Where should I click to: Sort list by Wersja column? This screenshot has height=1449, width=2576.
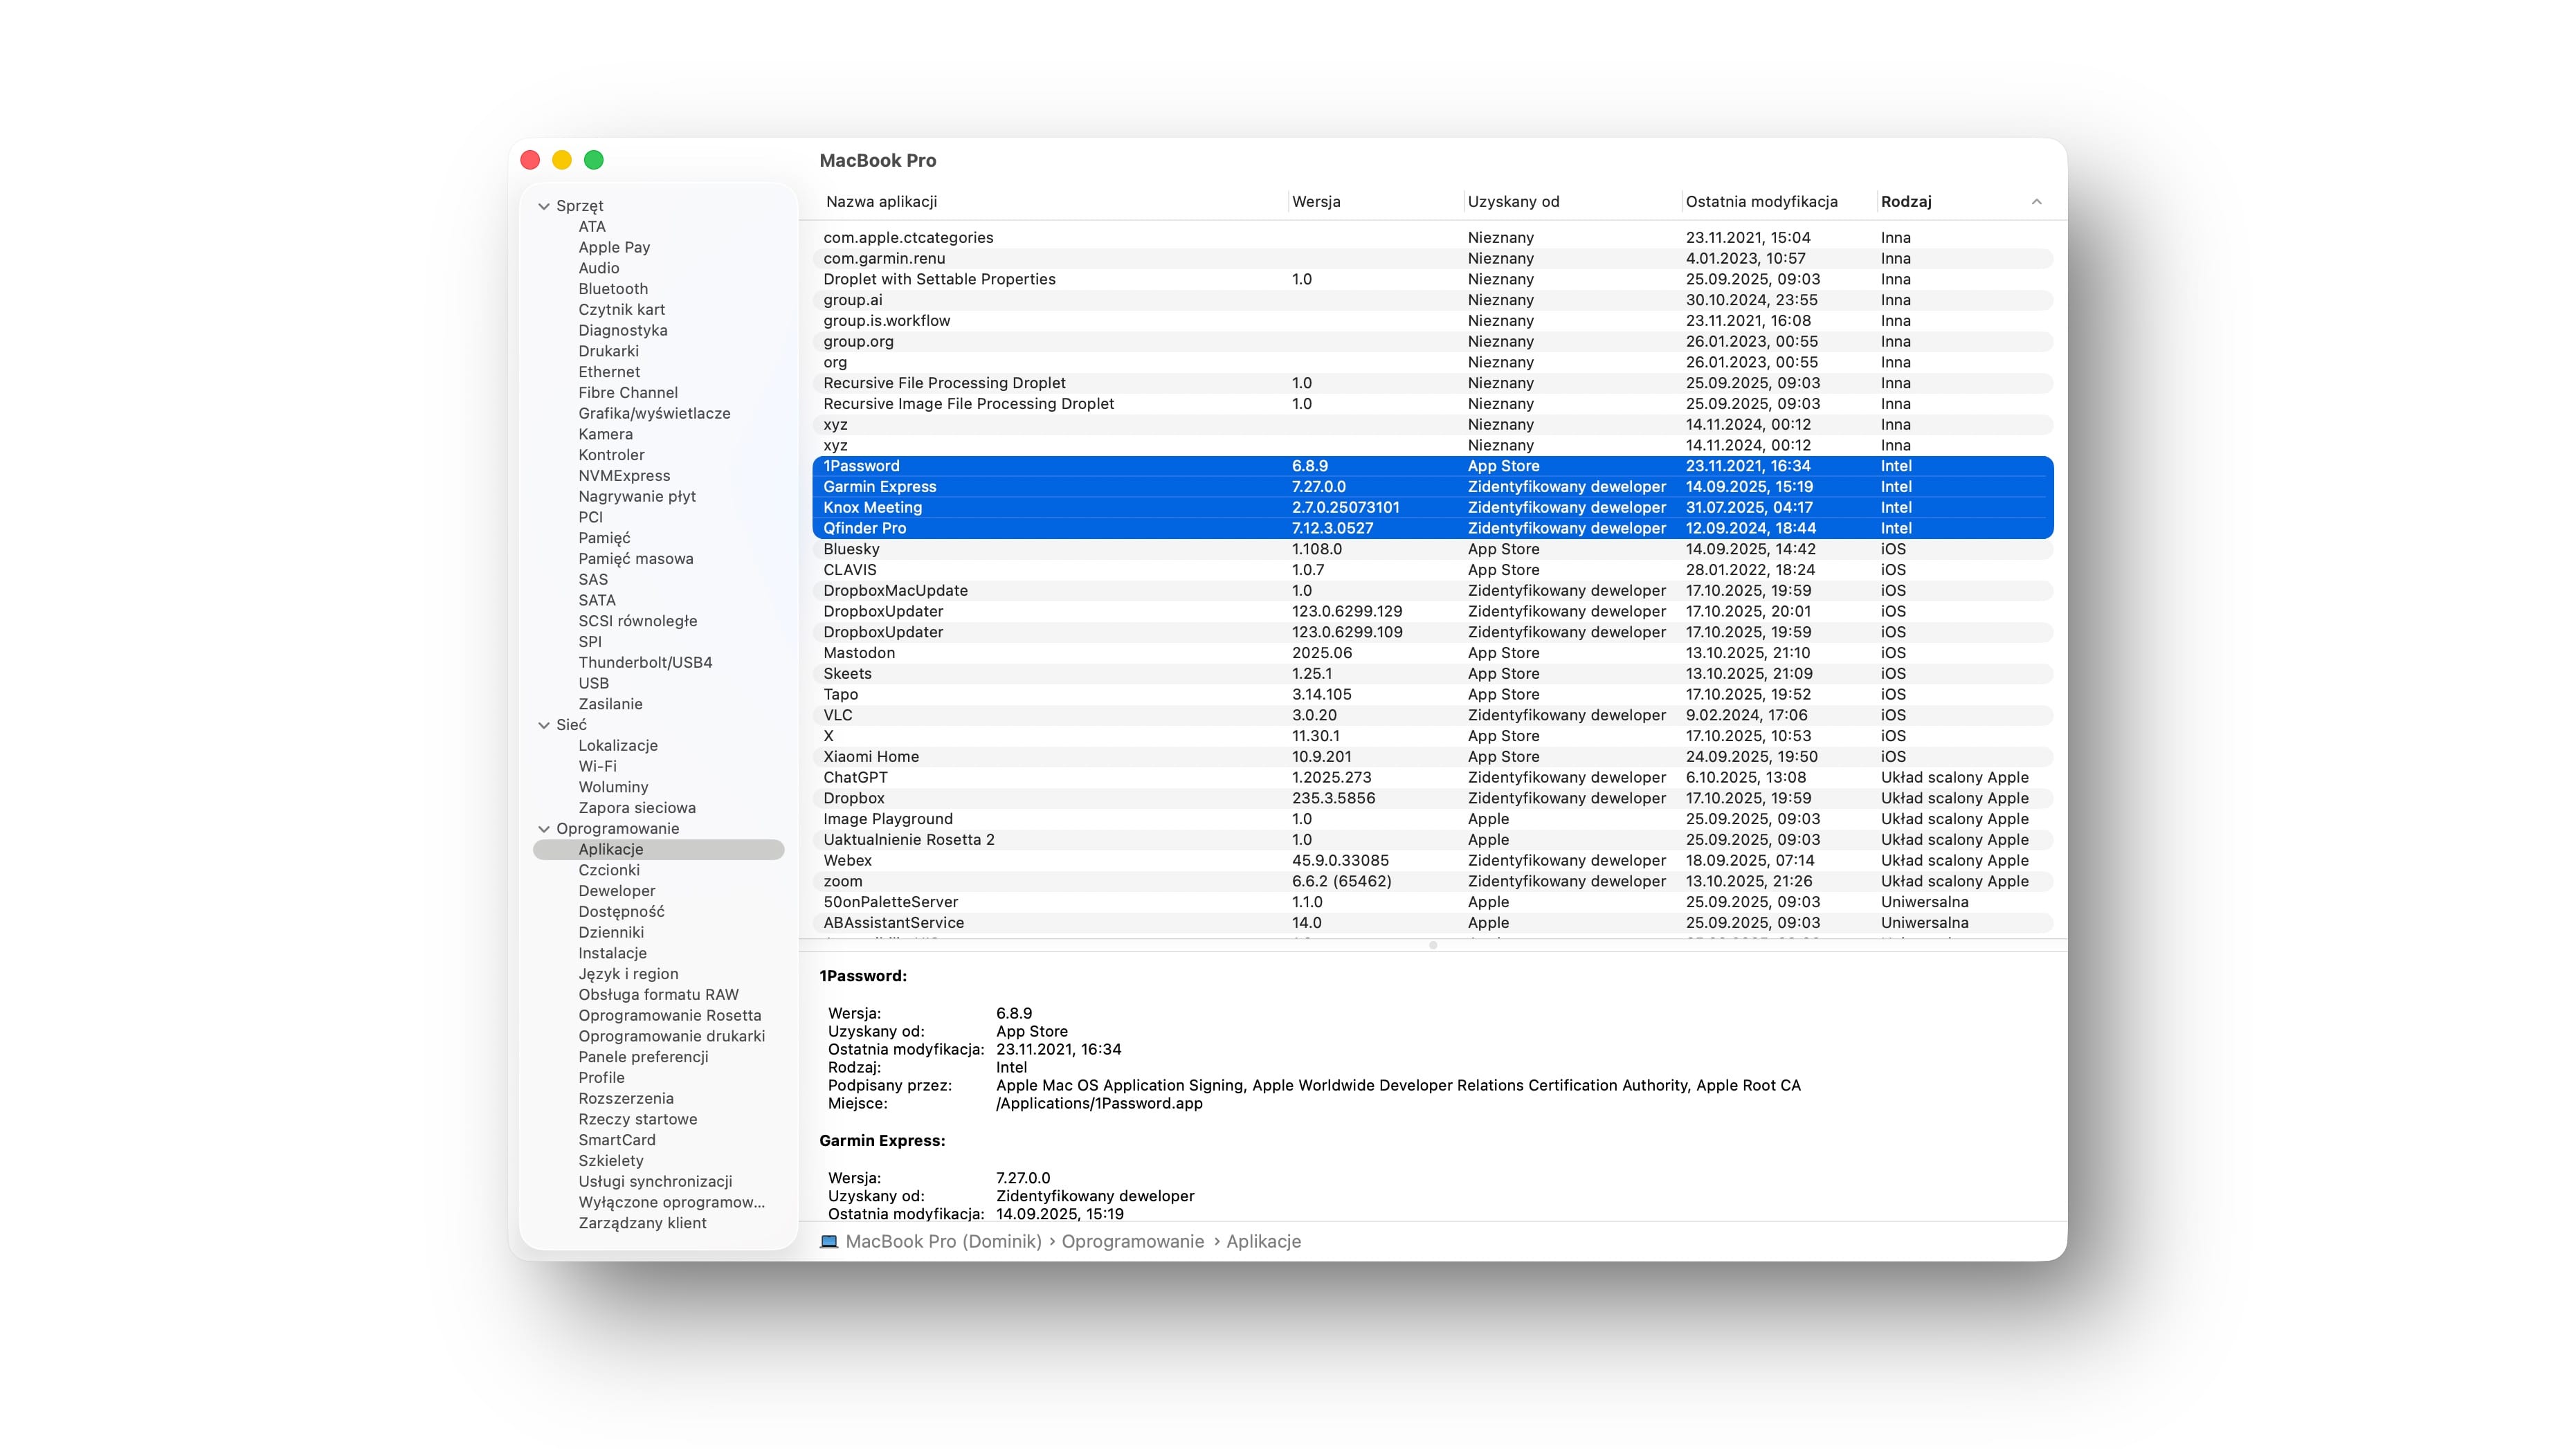click(x=1316, y=202)
